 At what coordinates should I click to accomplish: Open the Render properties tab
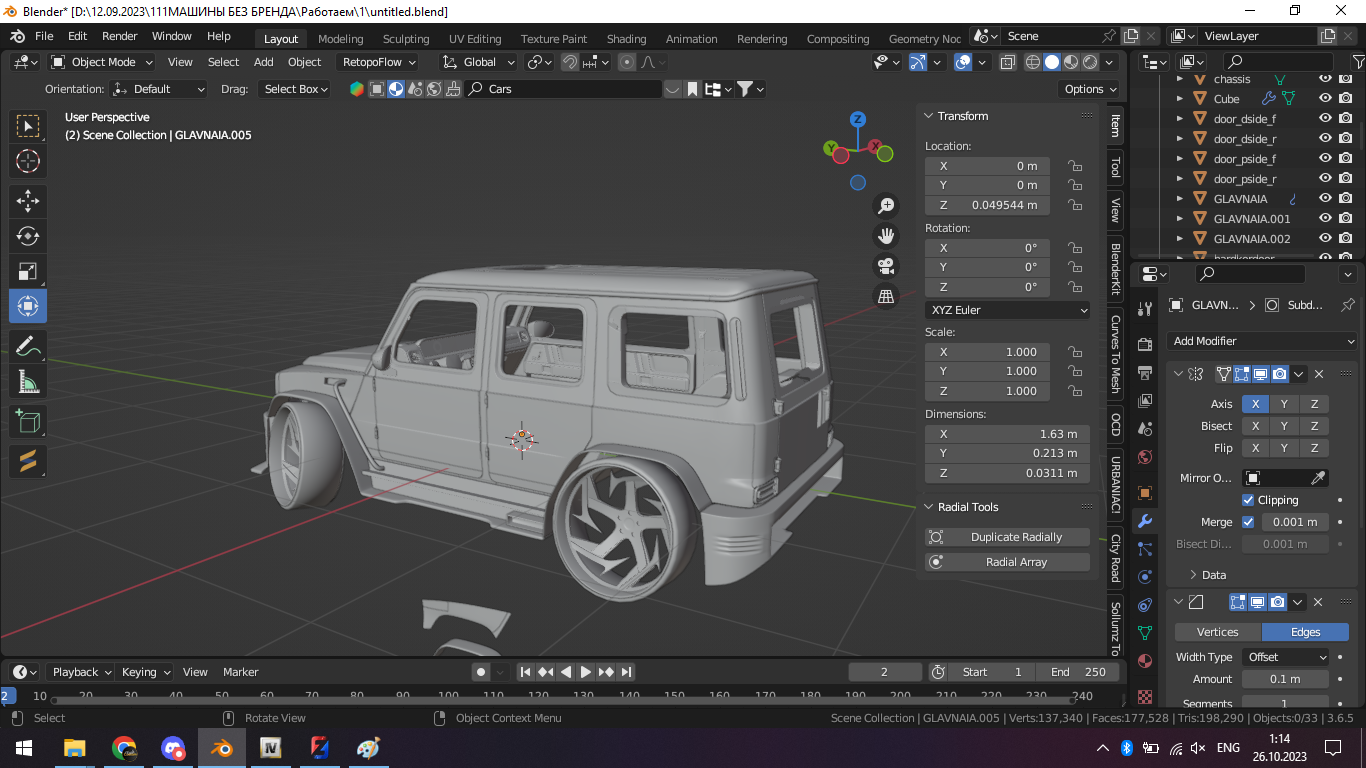tap(1146, 343)
